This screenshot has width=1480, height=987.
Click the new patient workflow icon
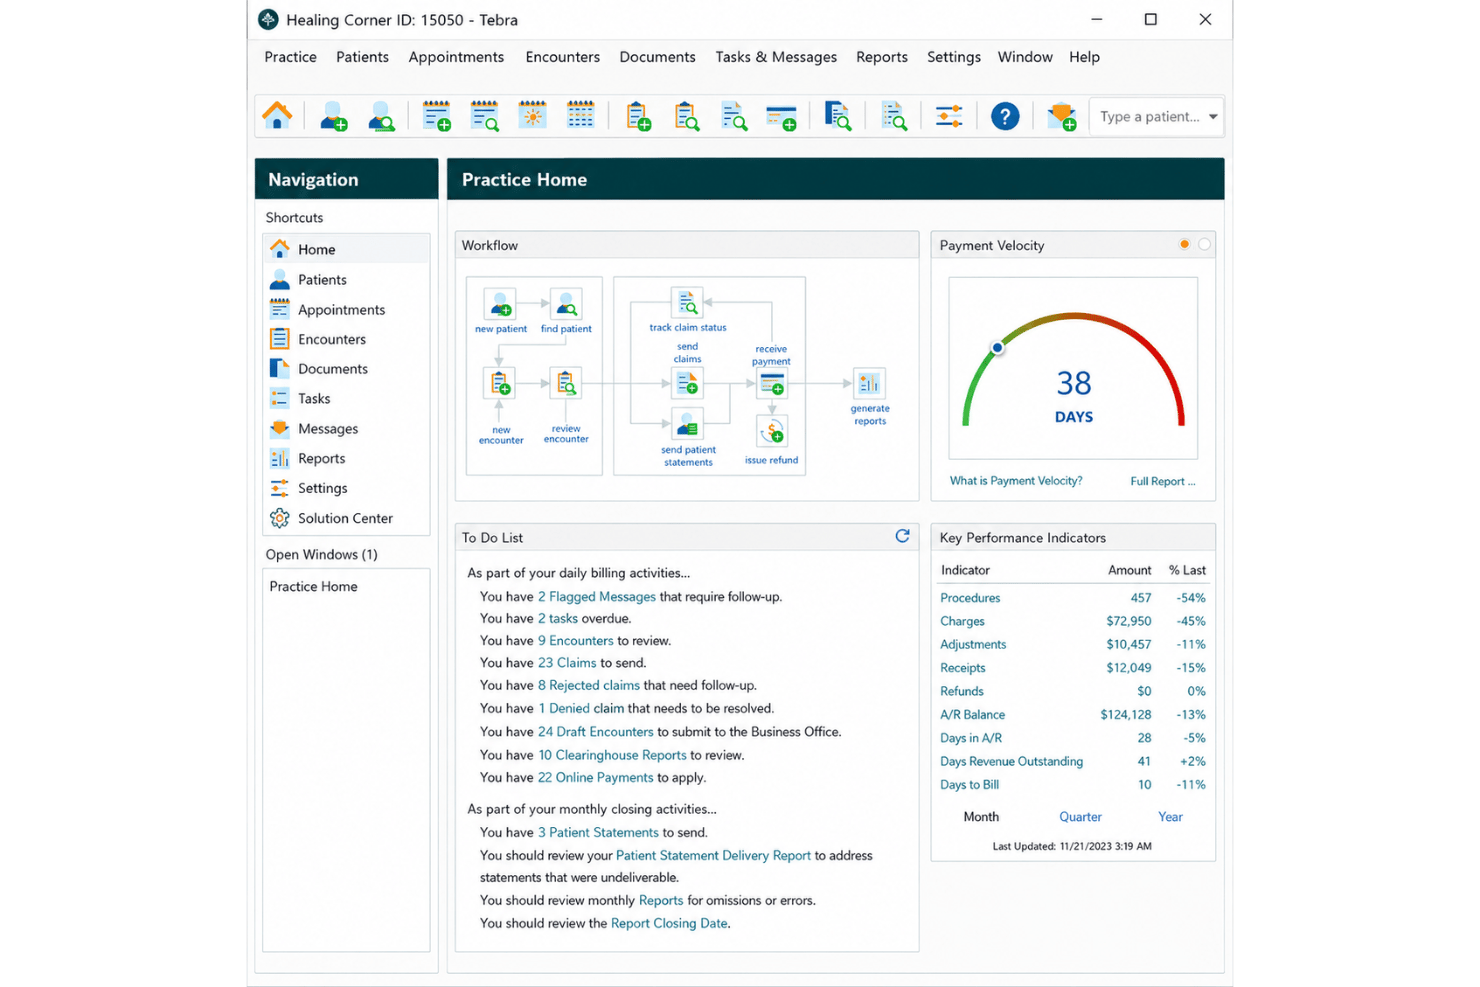(x=500, y=304)
